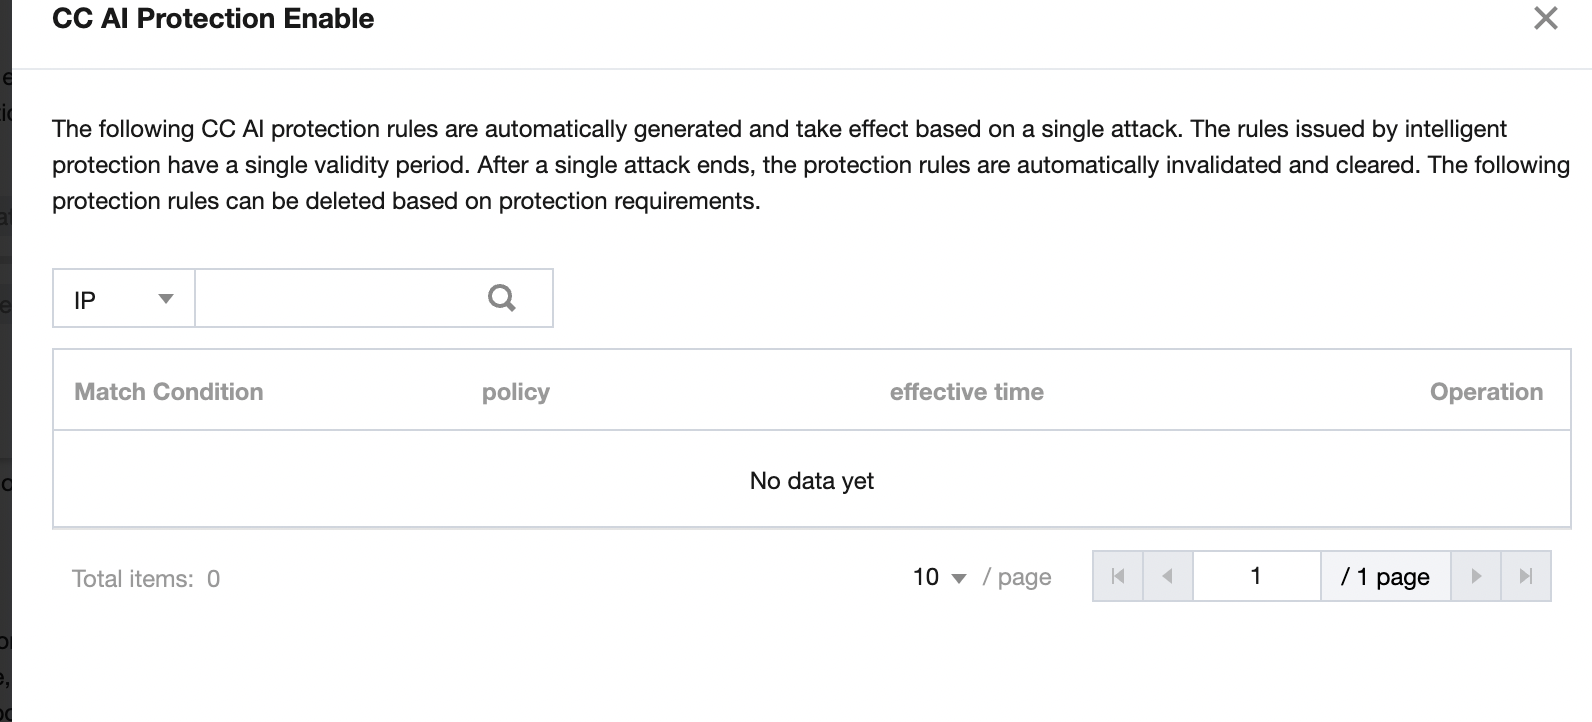The image size is (1592, 722).
Task: Click the dialog title CC AI Protection Enable
Action: point(213,19)
